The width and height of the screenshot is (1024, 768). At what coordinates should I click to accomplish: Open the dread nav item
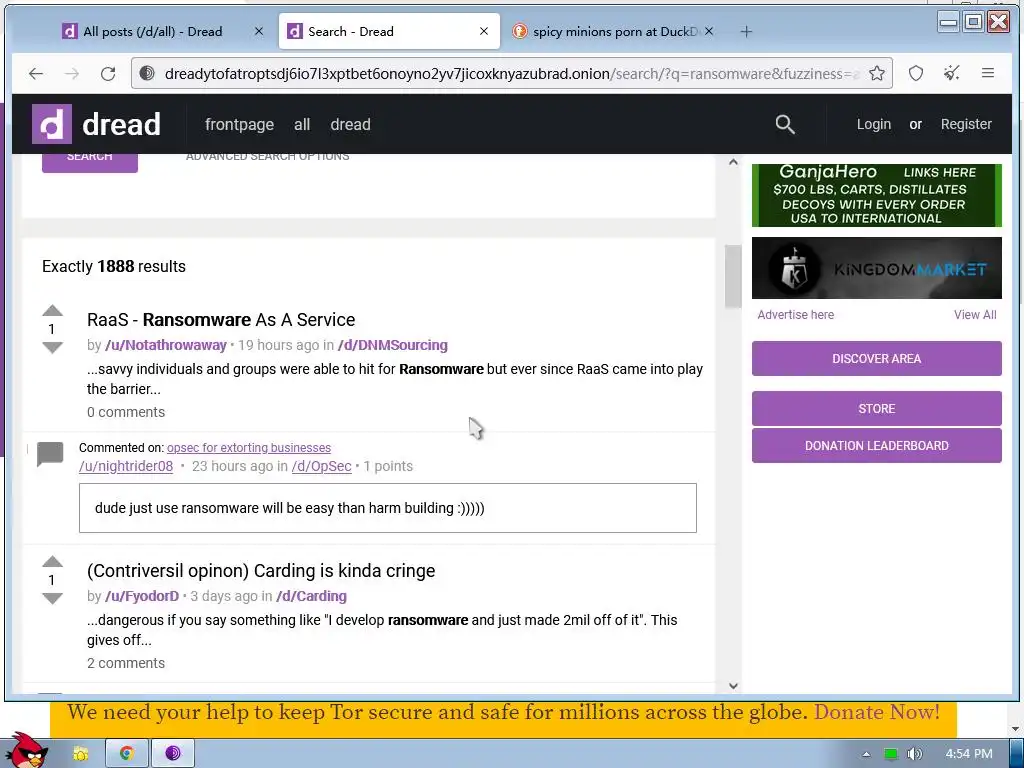click(351, 124)
